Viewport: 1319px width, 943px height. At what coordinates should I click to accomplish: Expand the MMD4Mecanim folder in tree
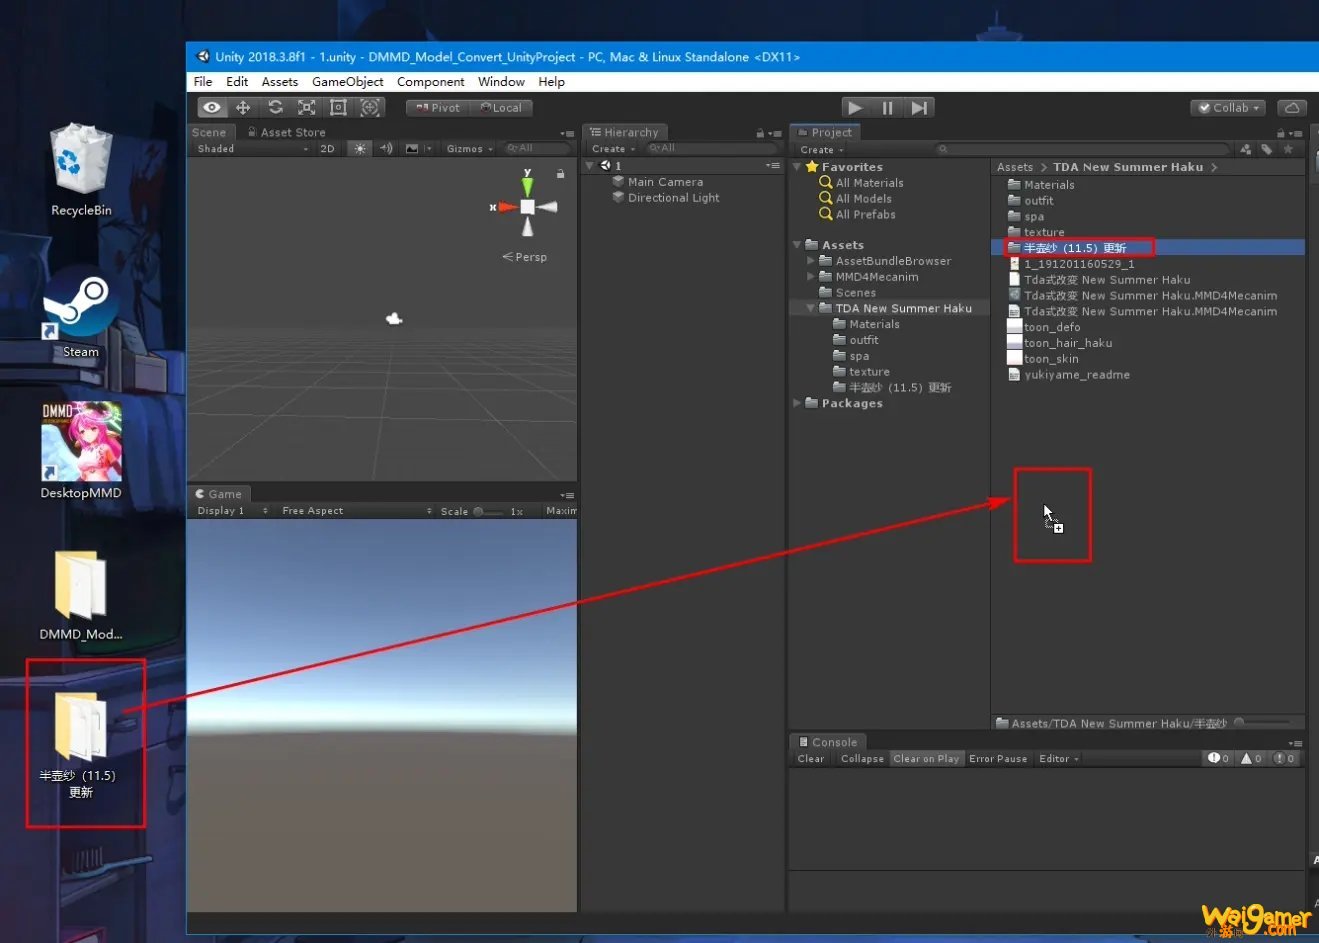pos(811,277)
